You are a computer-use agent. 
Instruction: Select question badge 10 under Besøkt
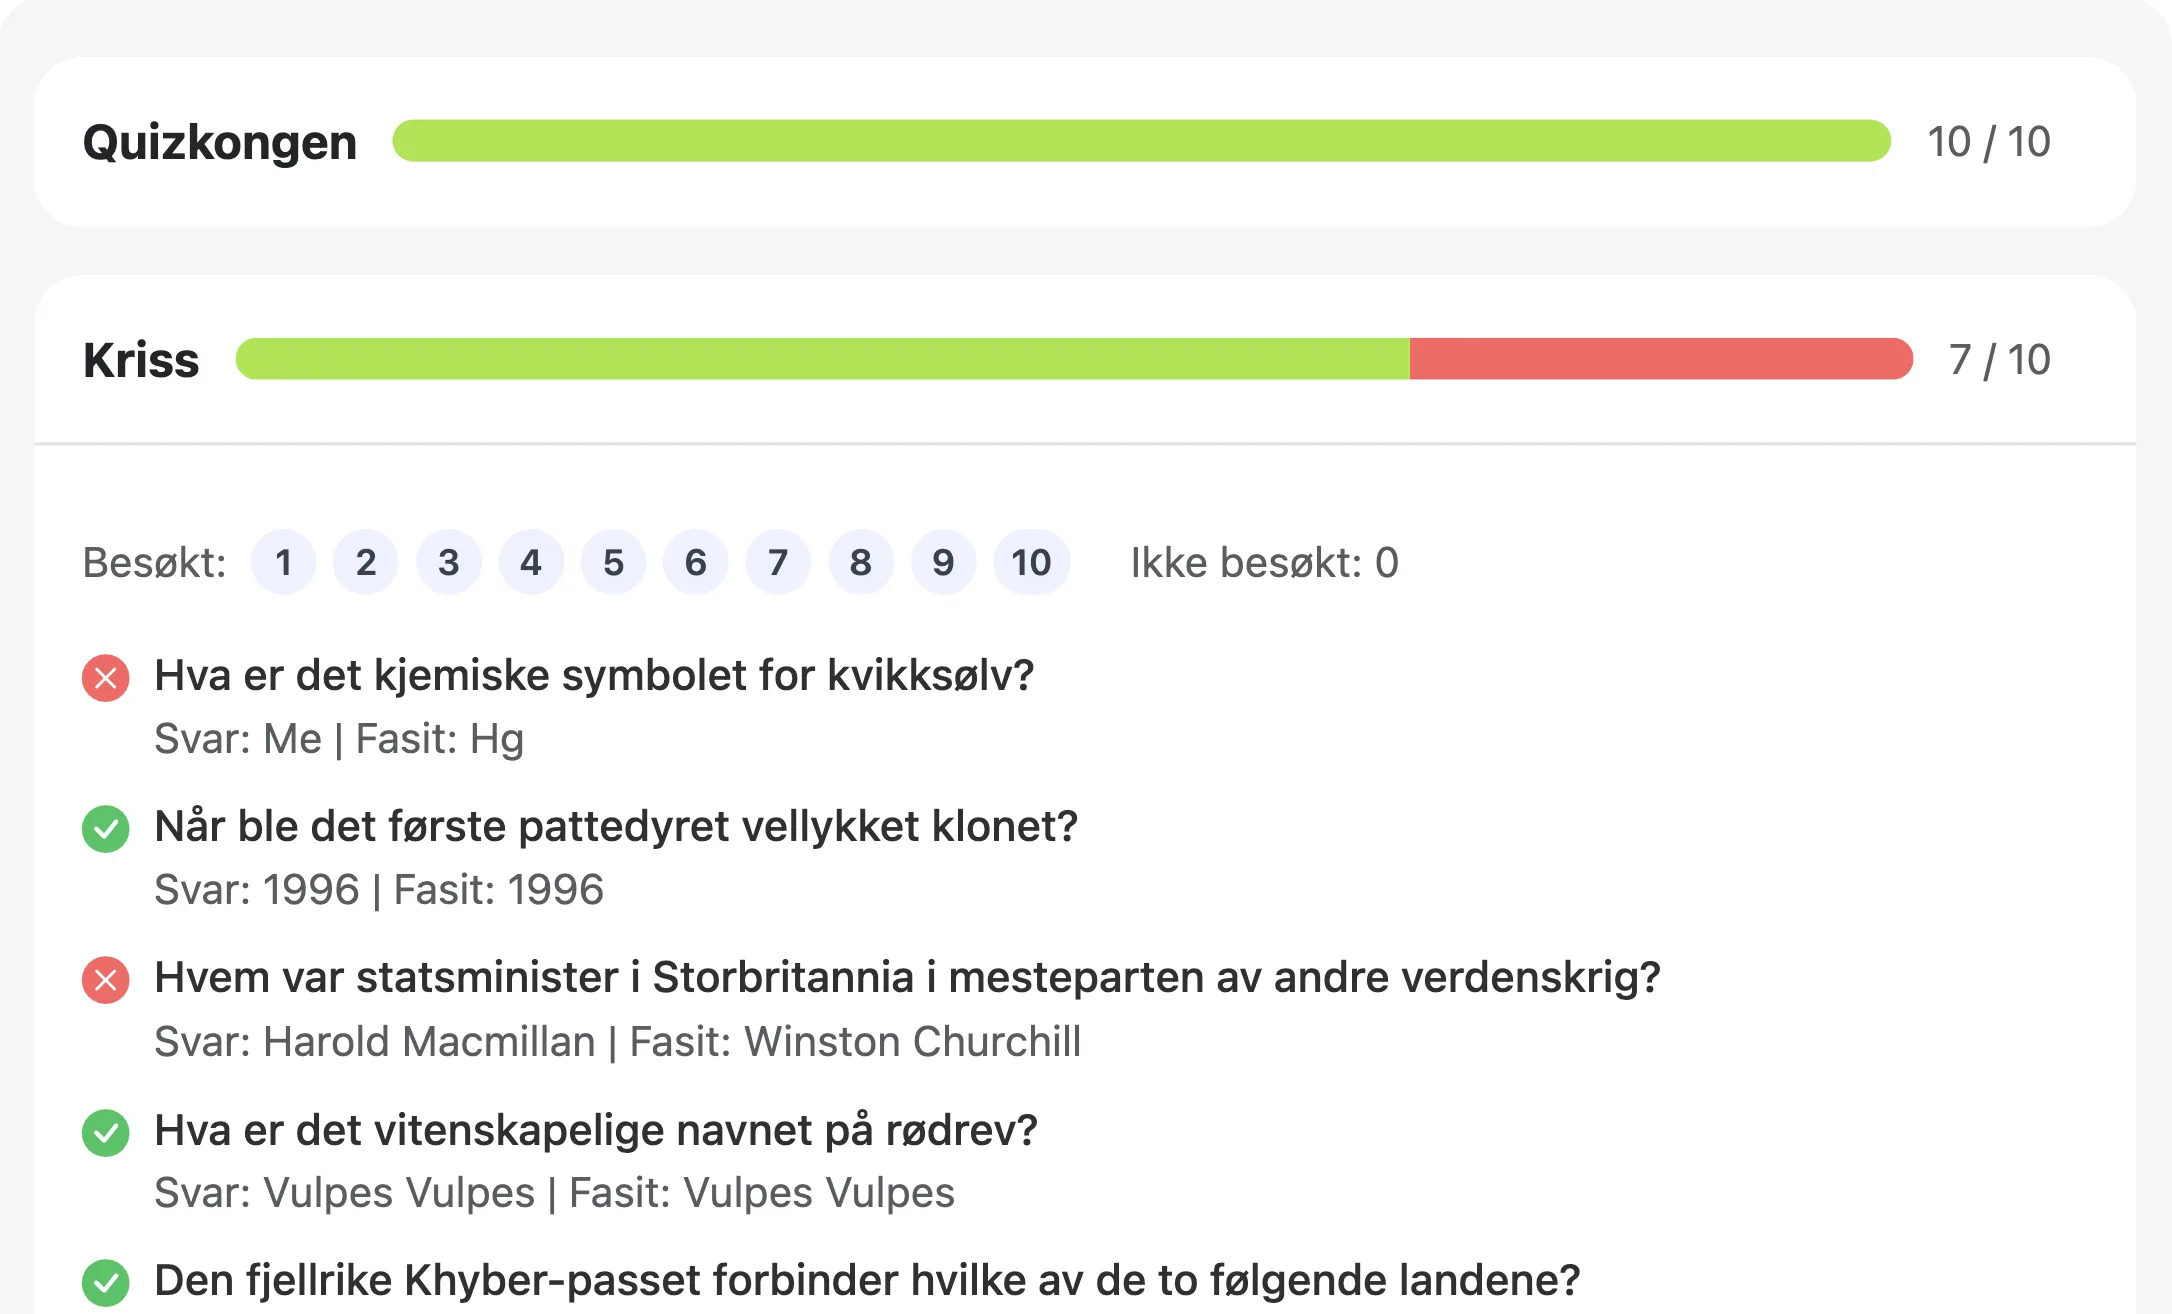(x=1031, y=562)
